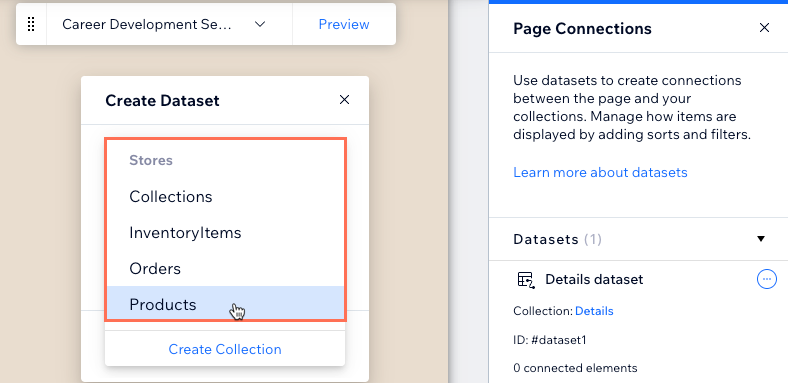788x383 pixels.
Task: Open the Details collection link
Action: pos(594,311)
